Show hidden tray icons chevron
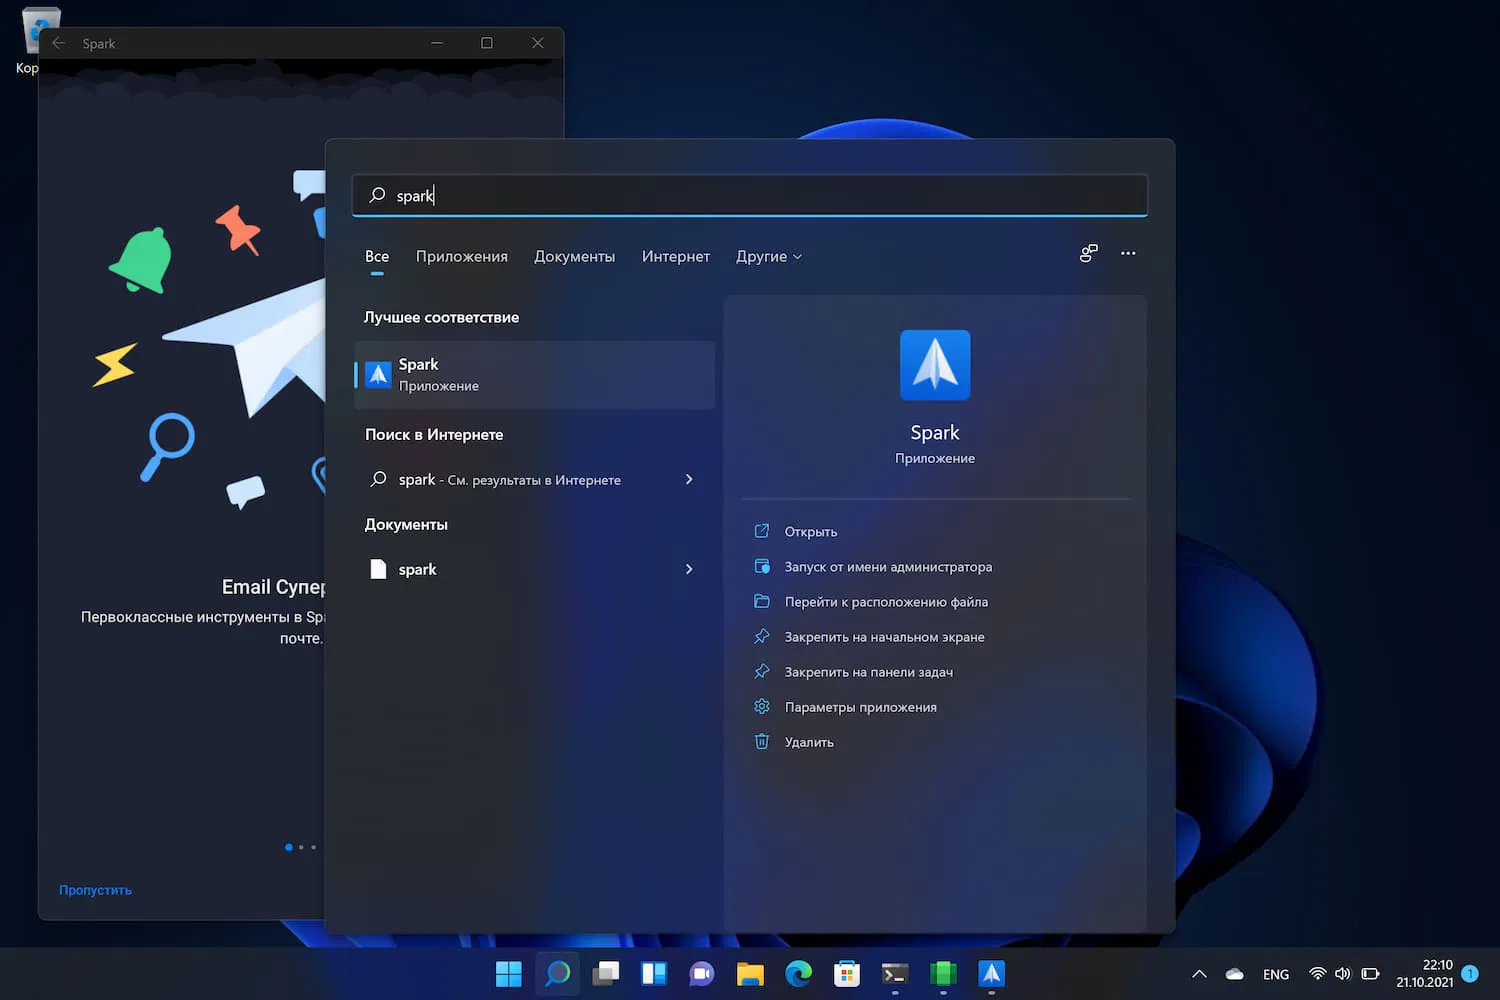This screenshot has height=1000, width=1500. pos(1200,974)
